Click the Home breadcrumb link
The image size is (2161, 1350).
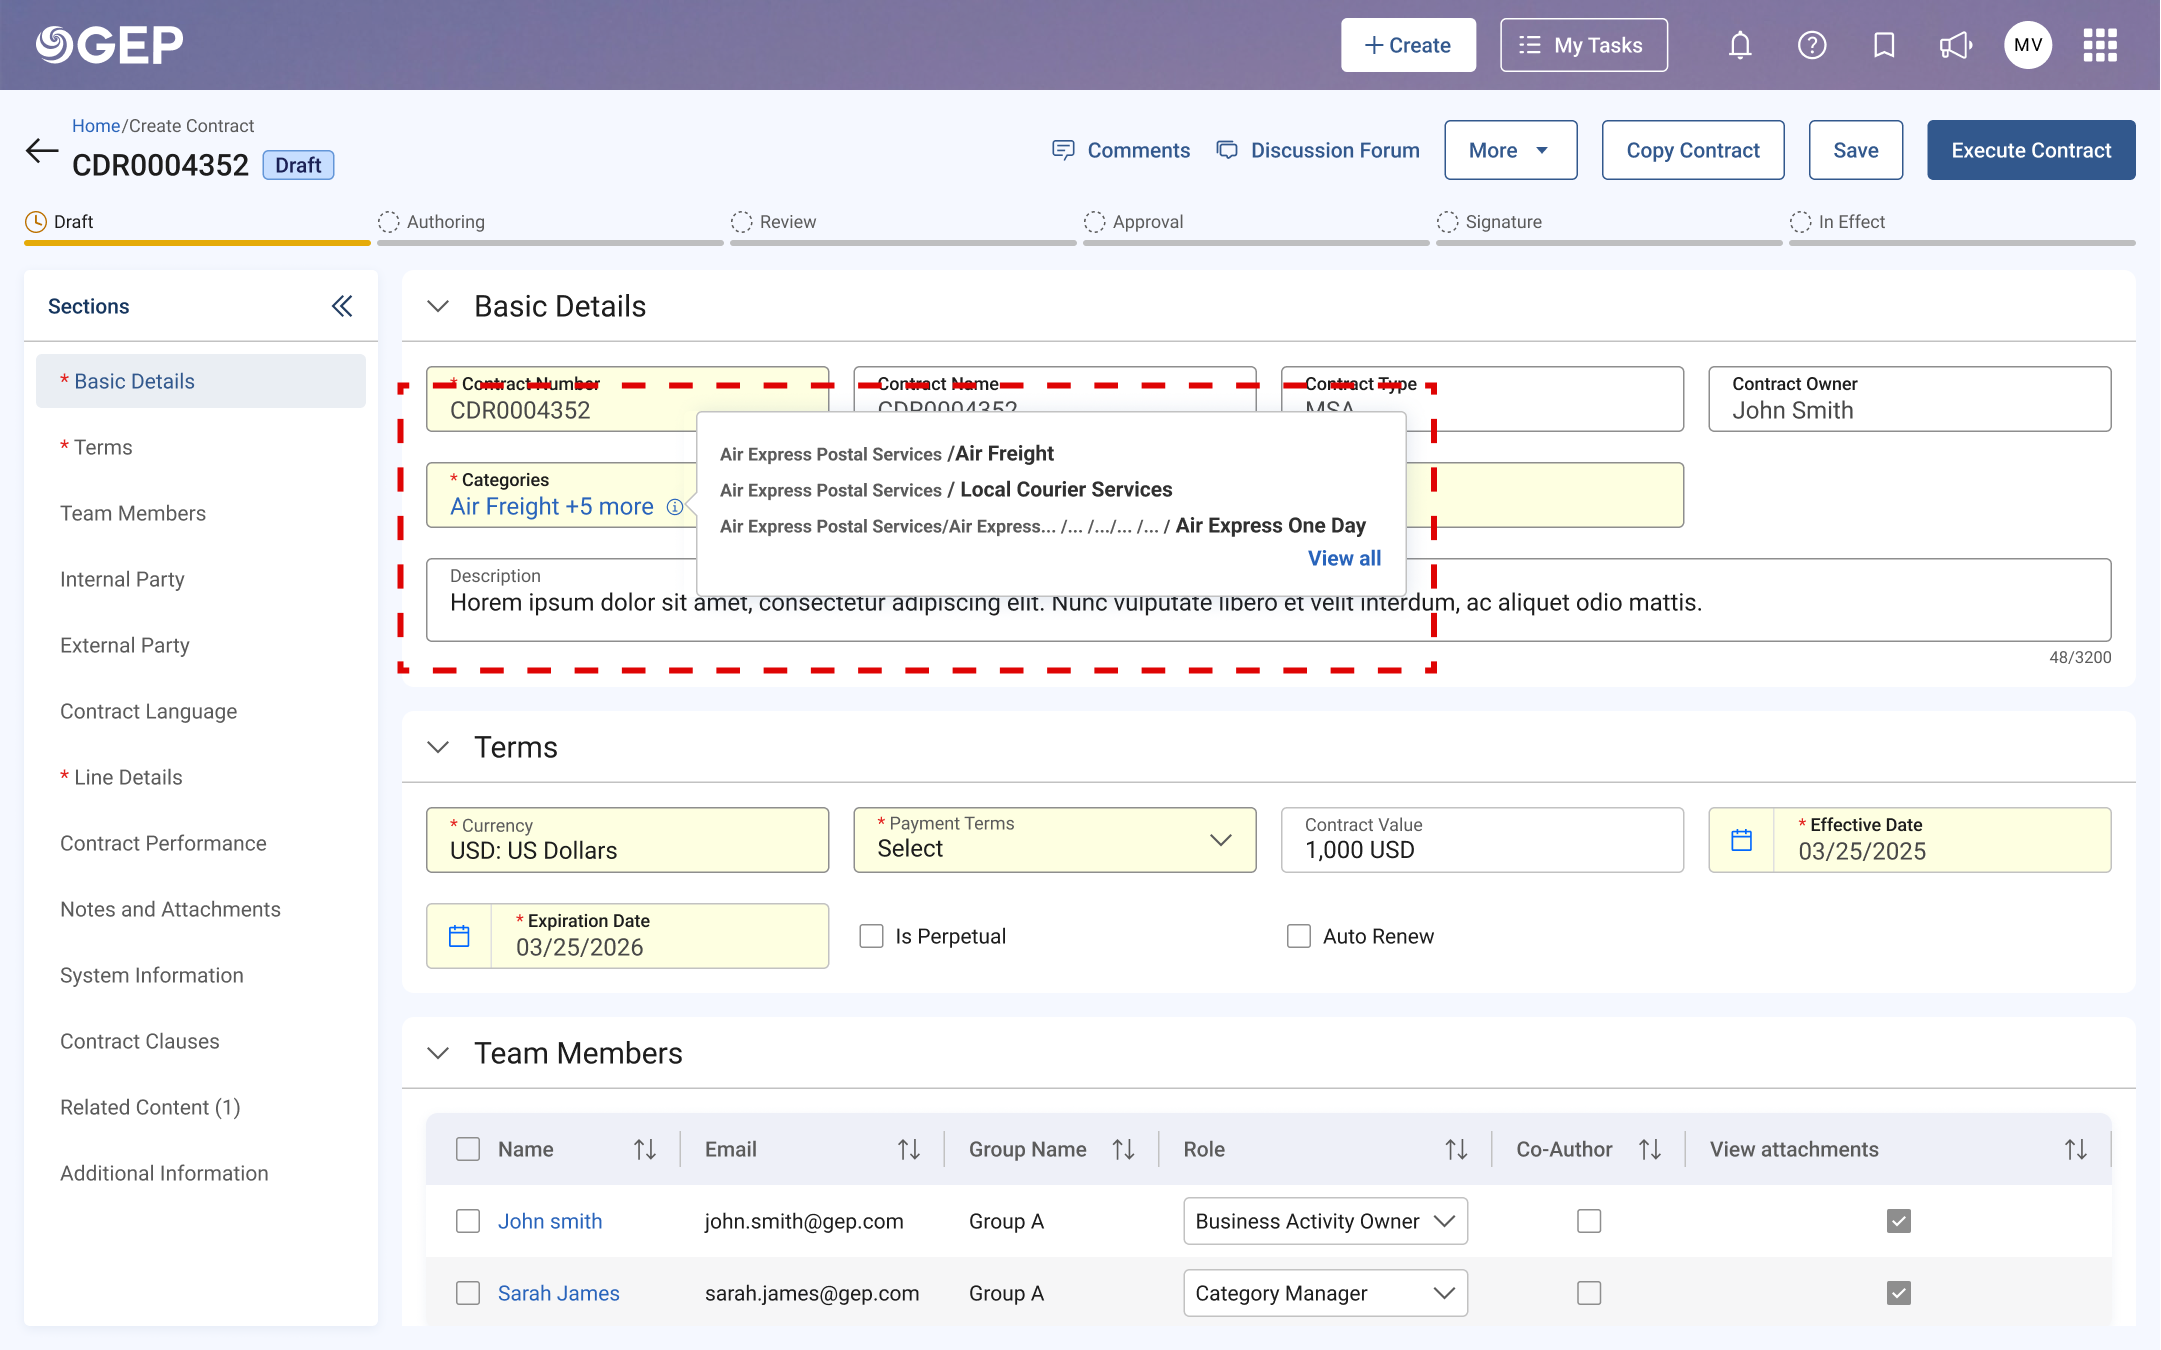click(x=96, y=126)
